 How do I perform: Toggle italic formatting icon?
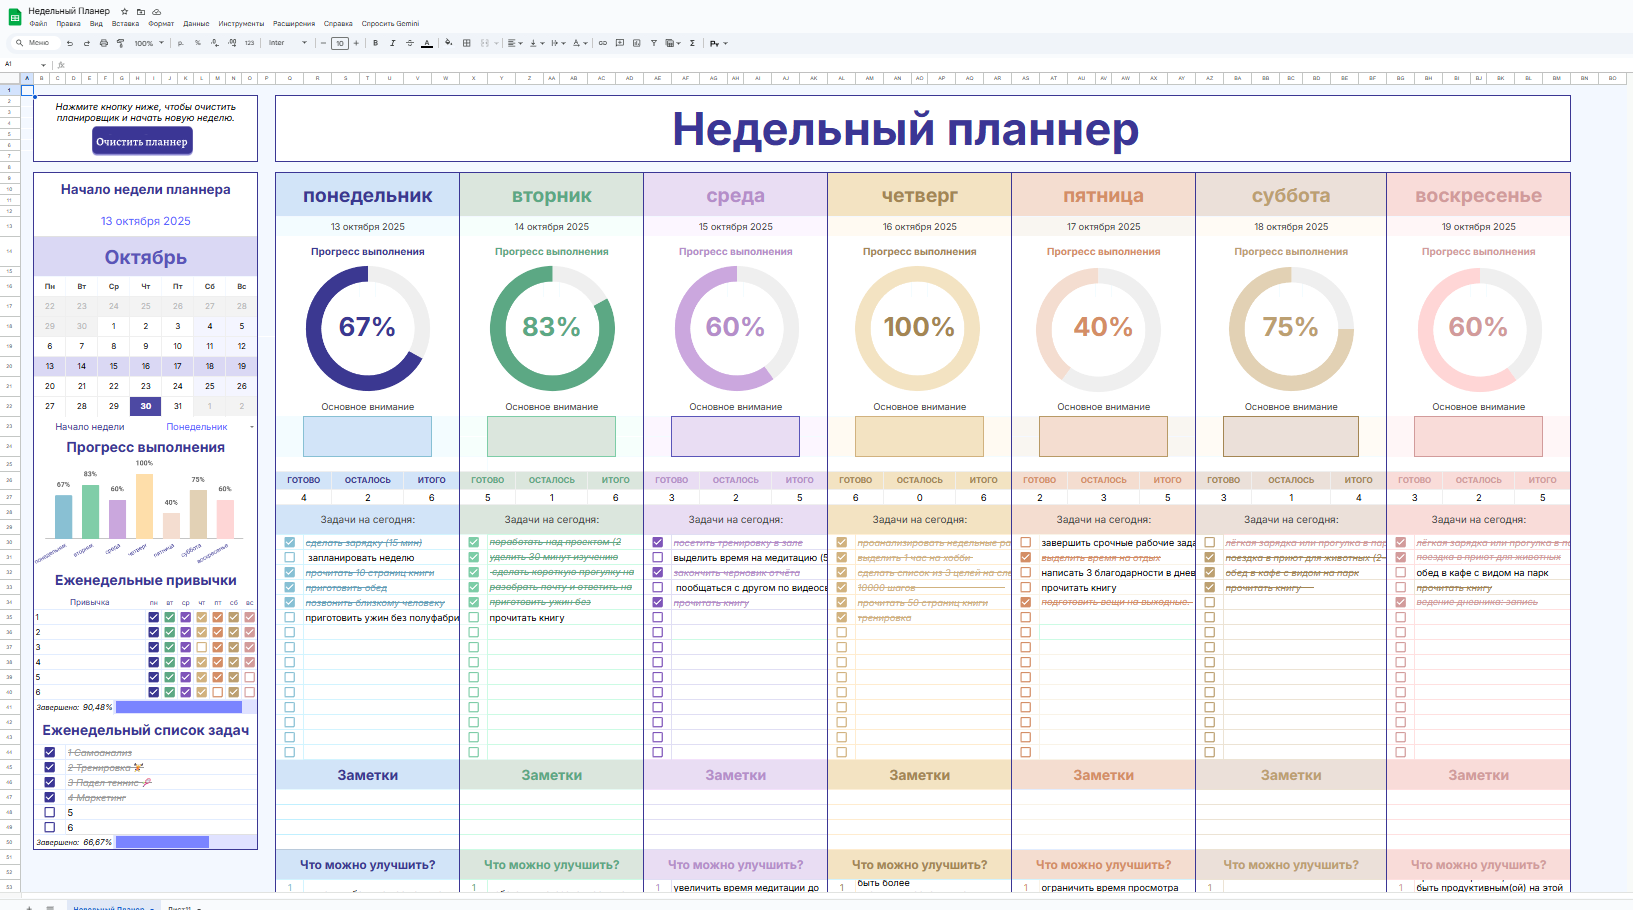point(392,43)
